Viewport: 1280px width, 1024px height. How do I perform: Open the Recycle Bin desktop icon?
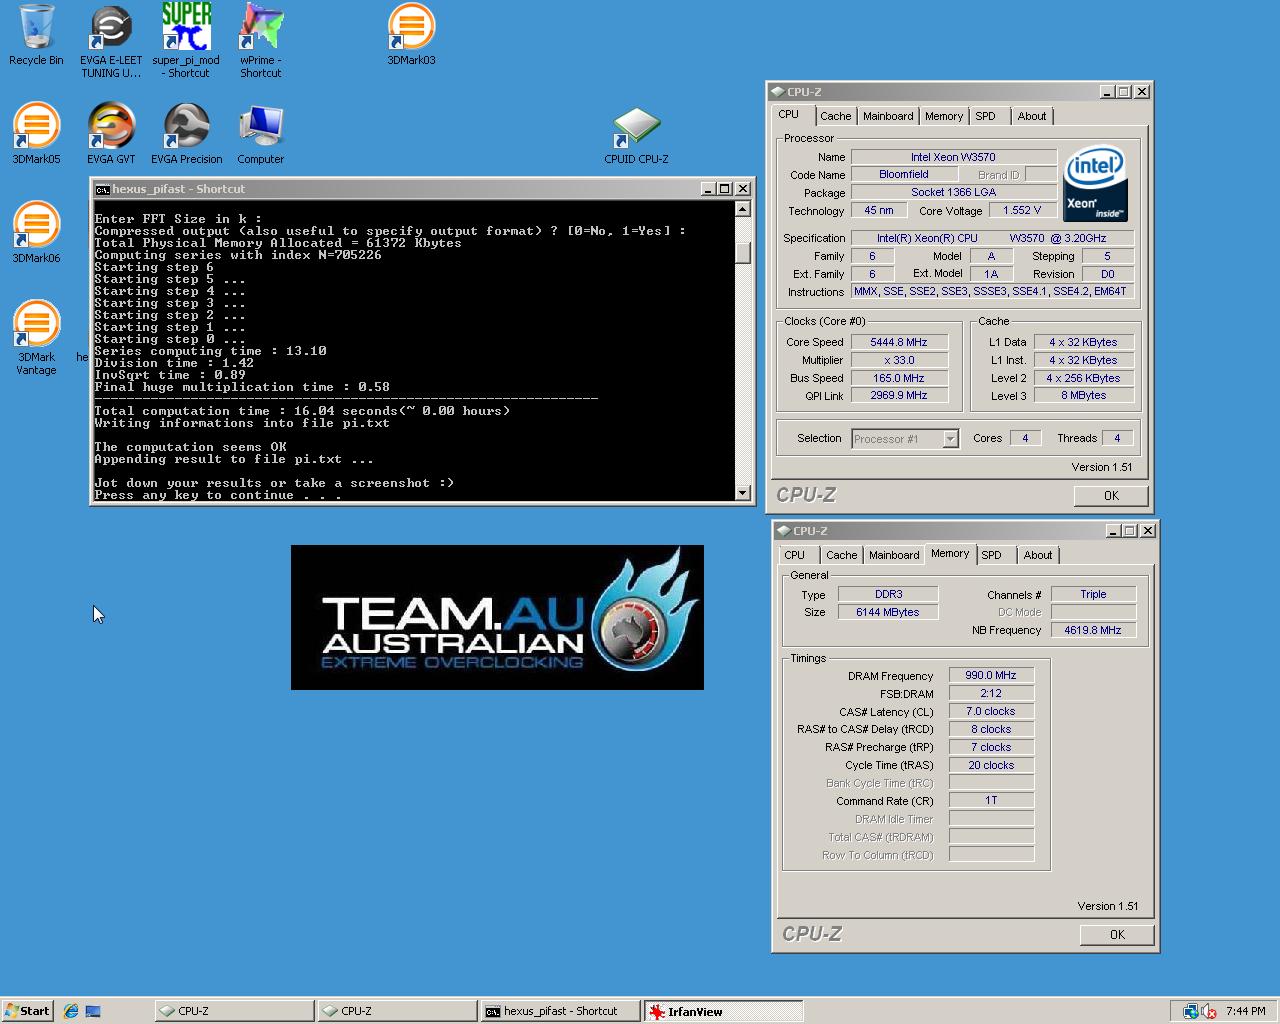pos(36,35)
